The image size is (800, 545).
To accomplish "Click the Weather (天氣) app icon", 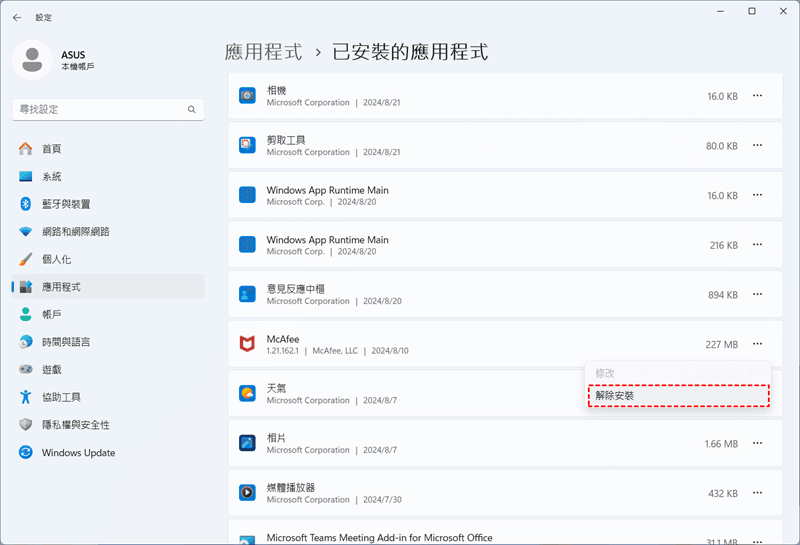I will (247, 393).
